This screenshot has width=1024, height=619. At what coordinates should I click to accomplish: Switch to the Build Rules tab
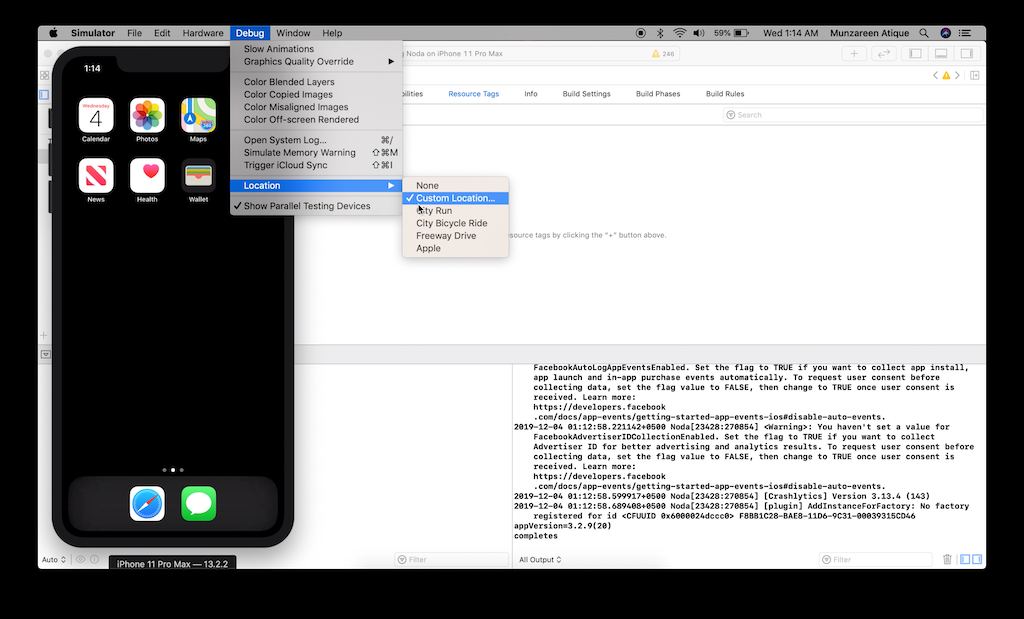tap(725, 94)
